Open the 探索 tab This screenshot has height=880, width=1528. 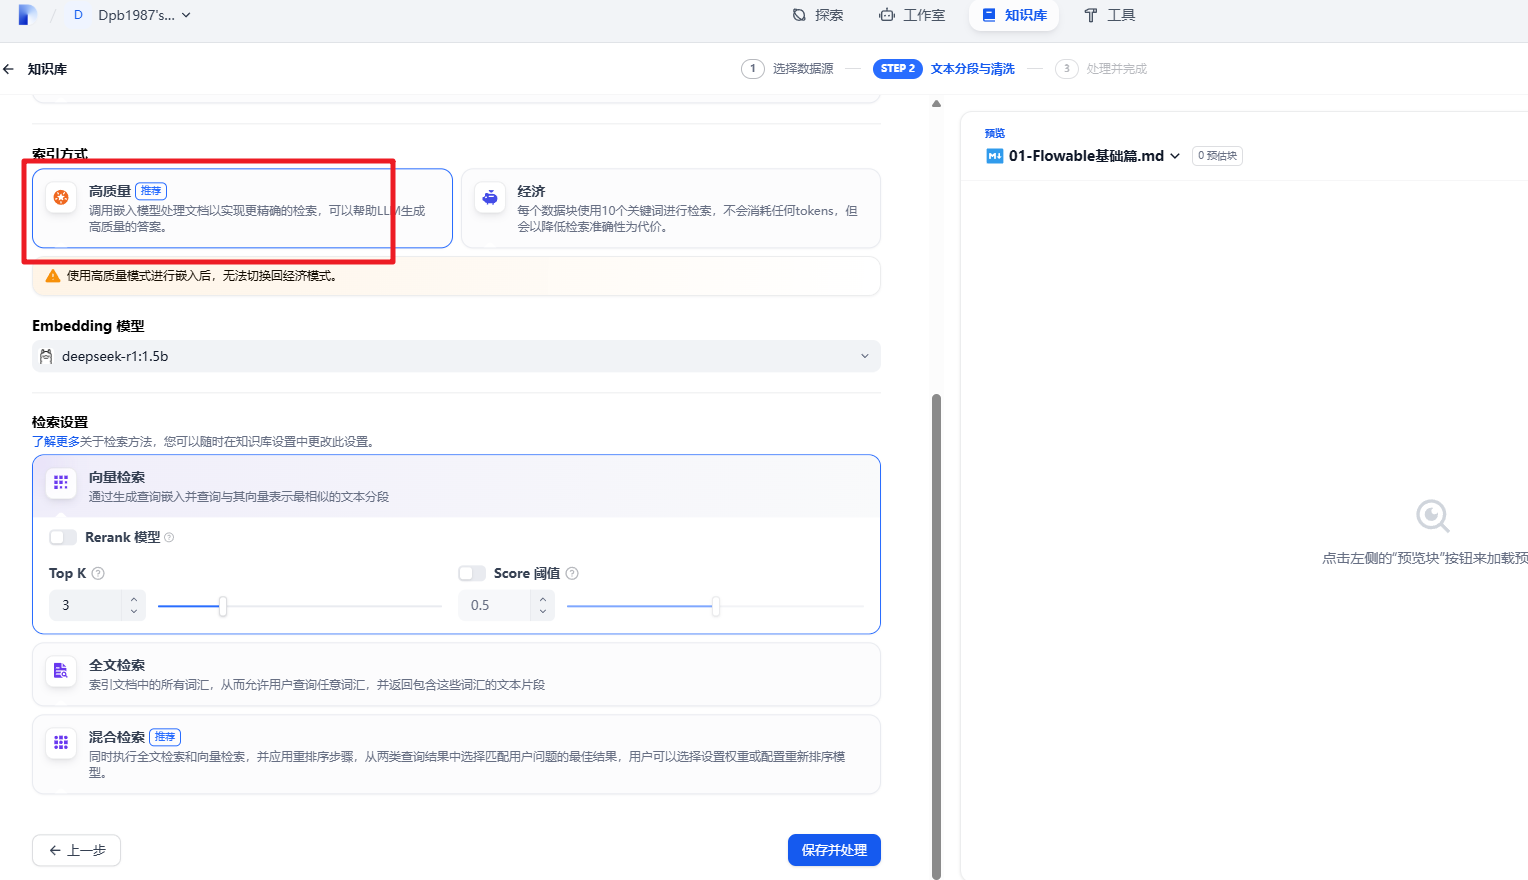click(818, 15)
